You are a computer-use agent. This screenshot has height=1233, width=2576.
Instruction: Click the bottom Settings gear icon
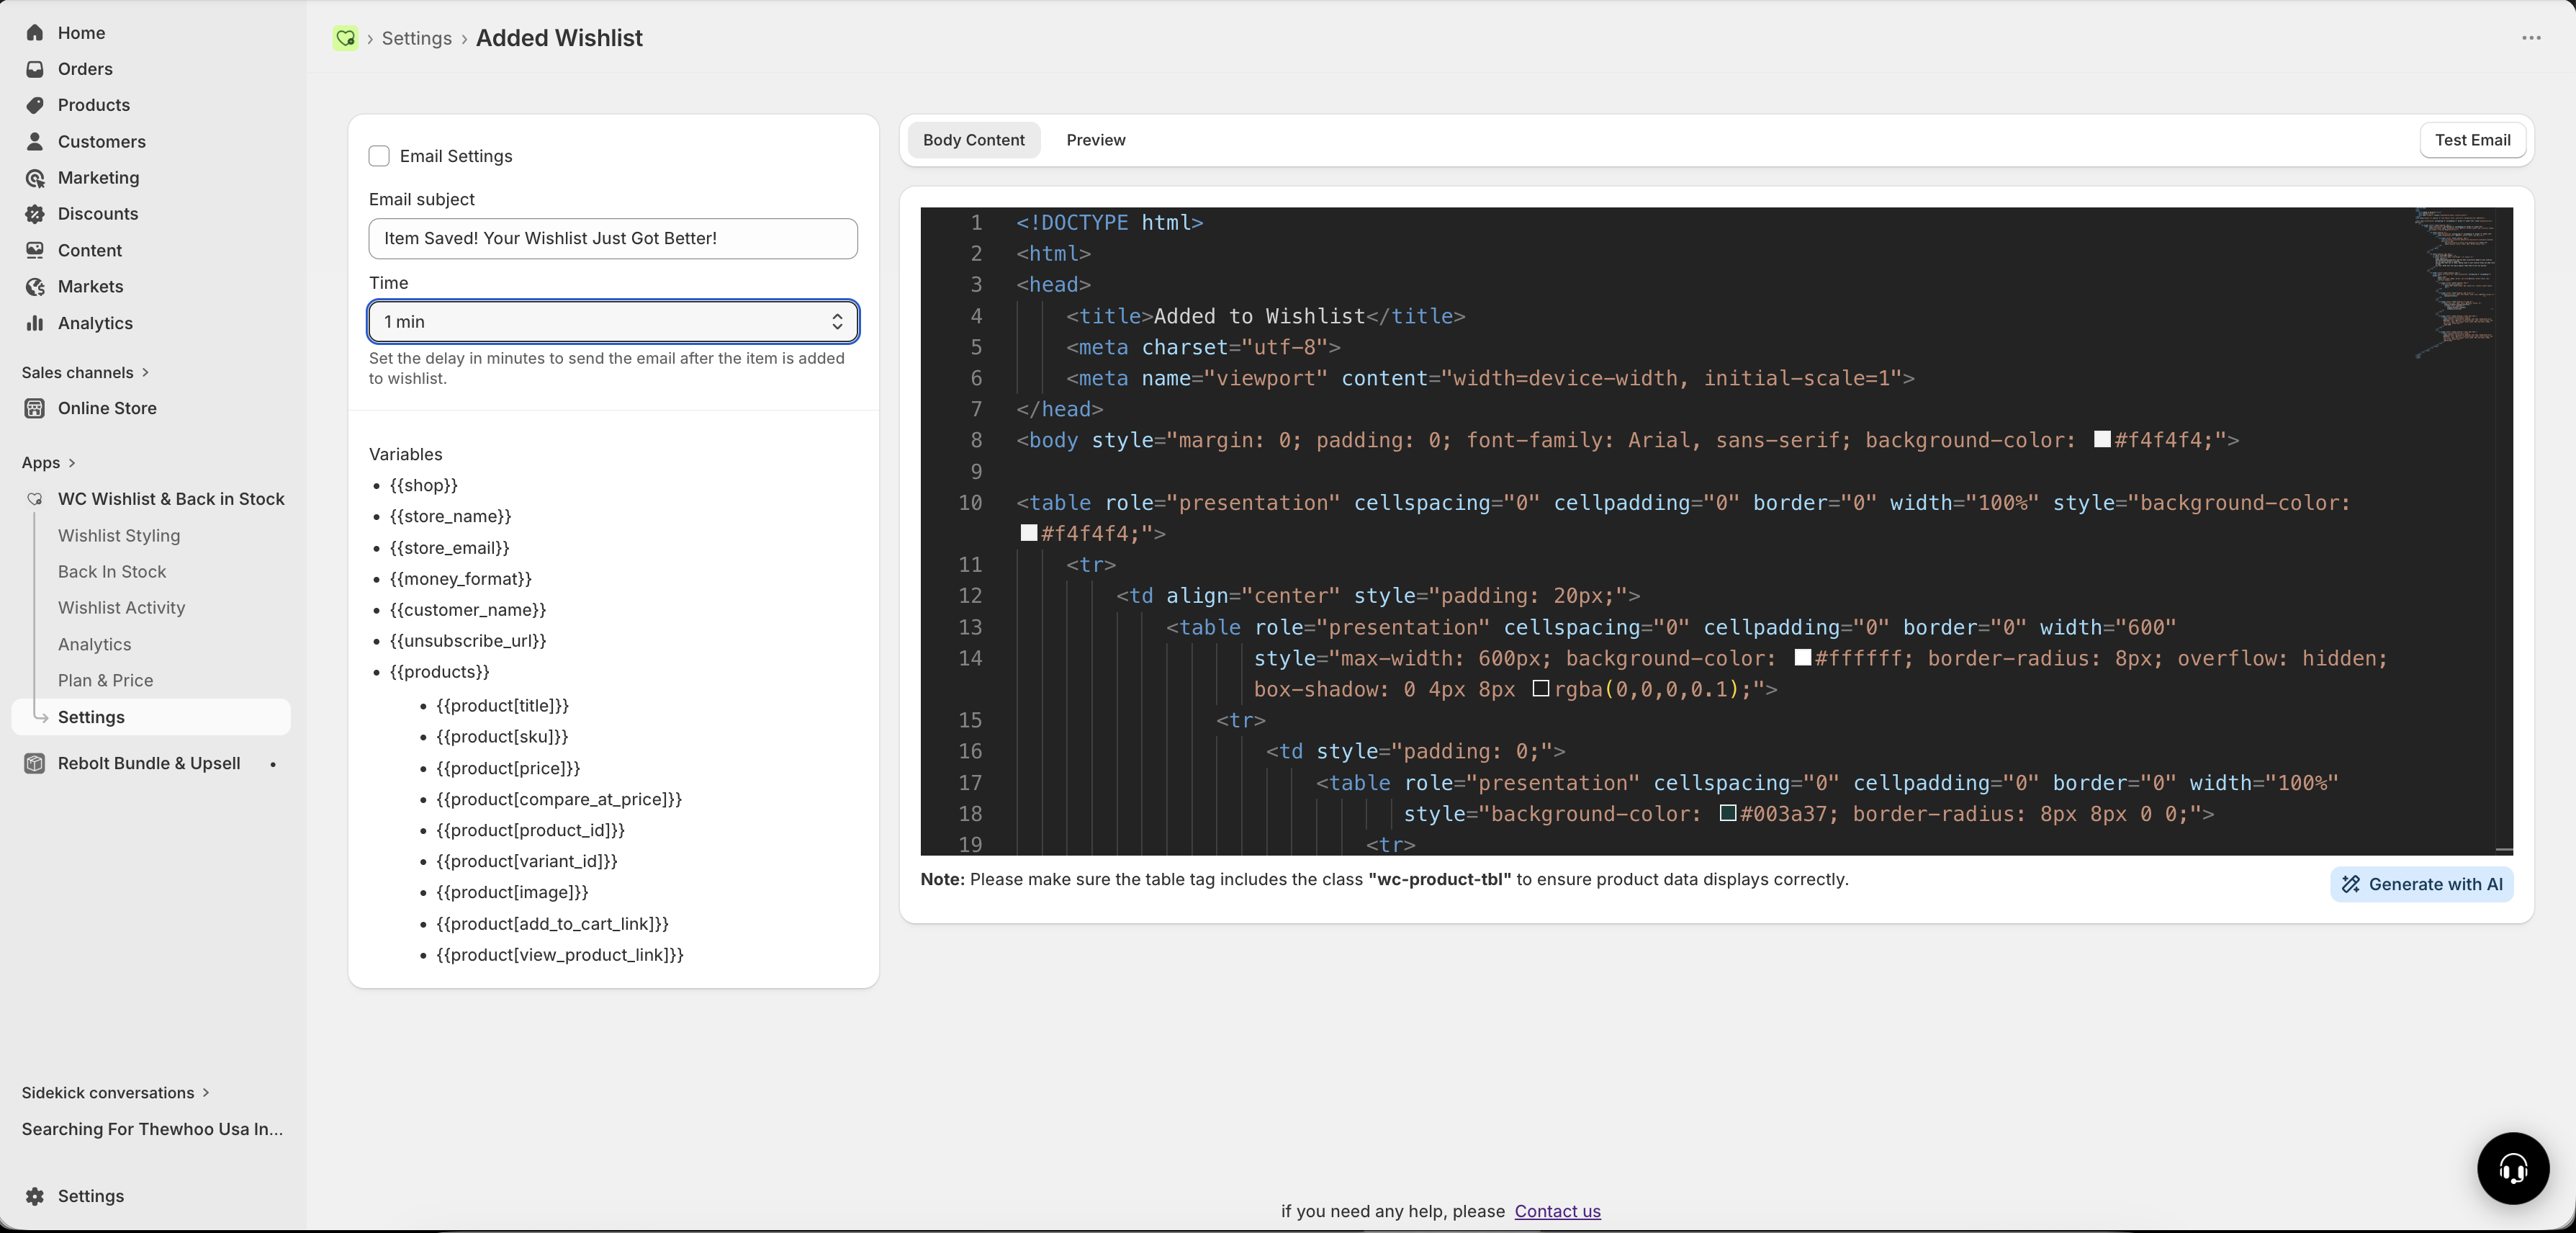[35, 1196]
